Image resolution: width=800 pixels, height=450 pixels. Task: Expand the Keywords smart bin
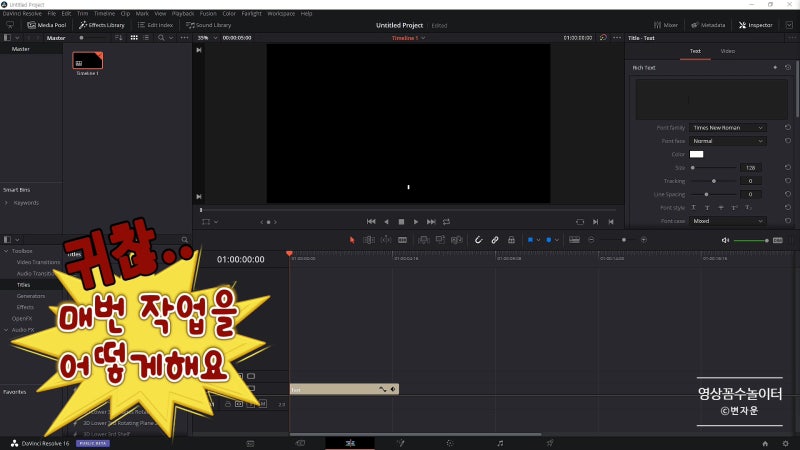[x=6, y=203]
